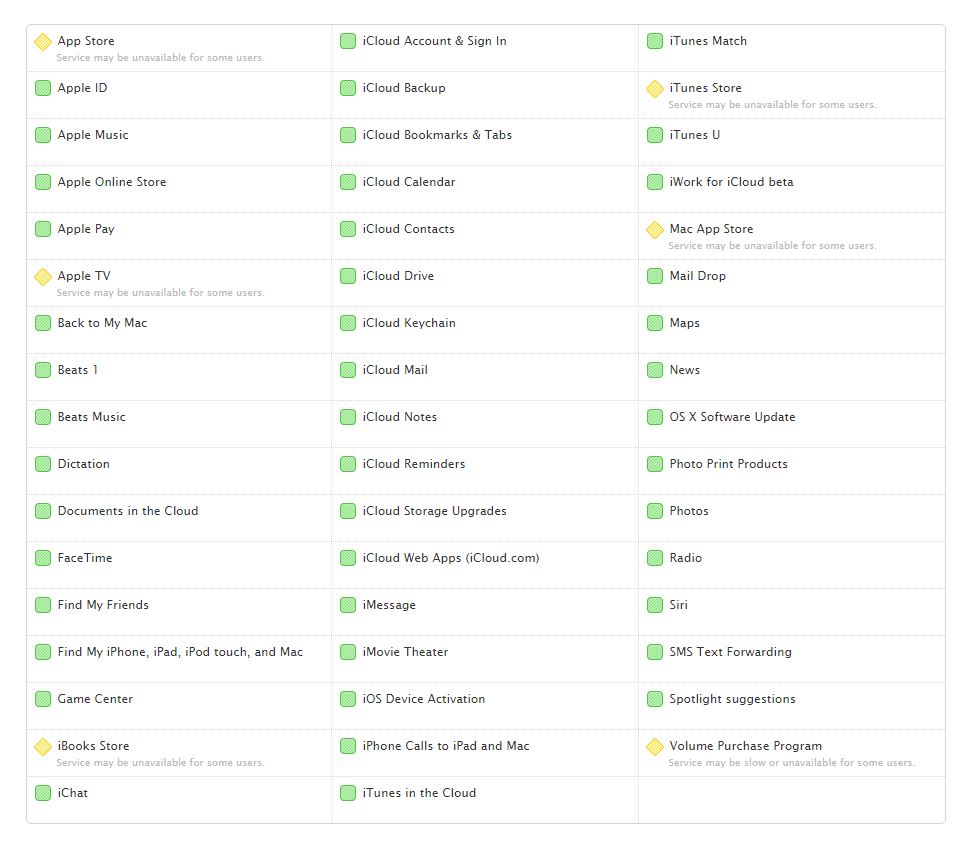Select the iCloud Storage Upgrades label
973x849 pixels.
[x=434, y=511]
